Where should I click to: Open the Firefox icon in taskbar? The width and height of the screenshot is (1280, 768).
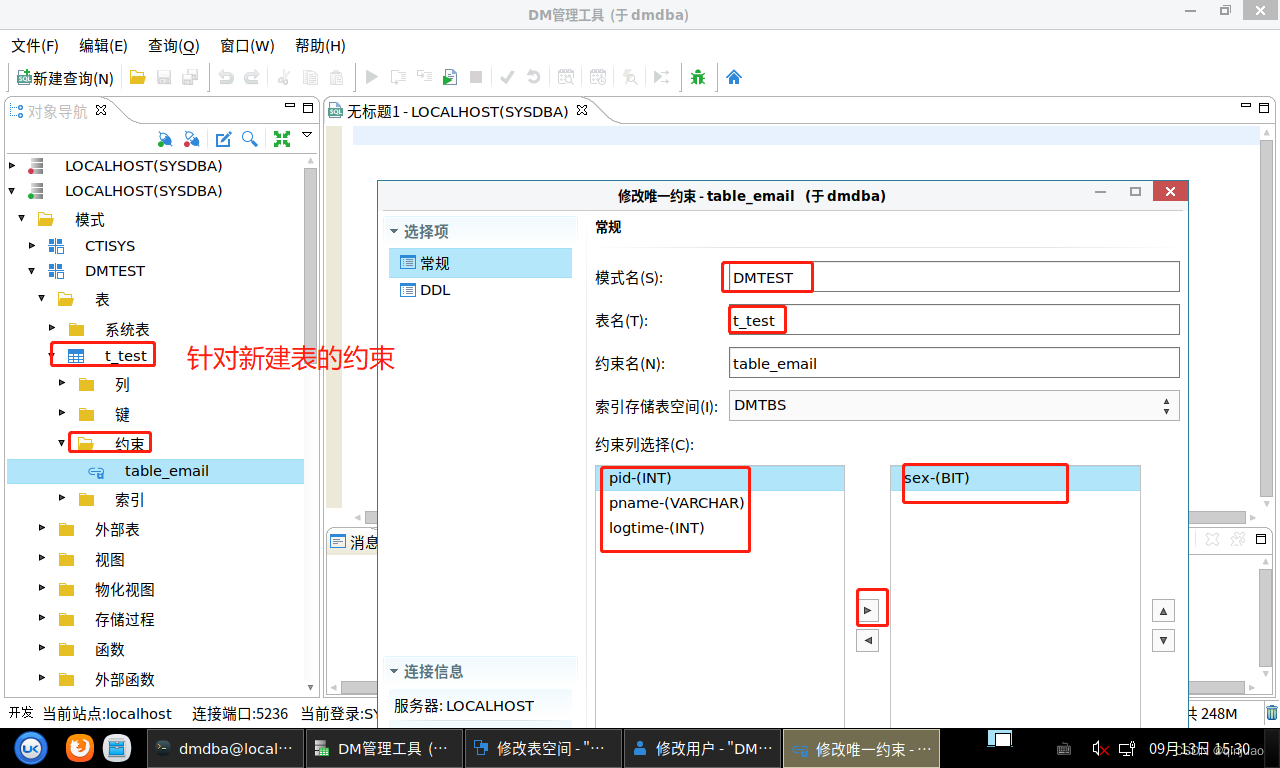click(x=79, y=748)
